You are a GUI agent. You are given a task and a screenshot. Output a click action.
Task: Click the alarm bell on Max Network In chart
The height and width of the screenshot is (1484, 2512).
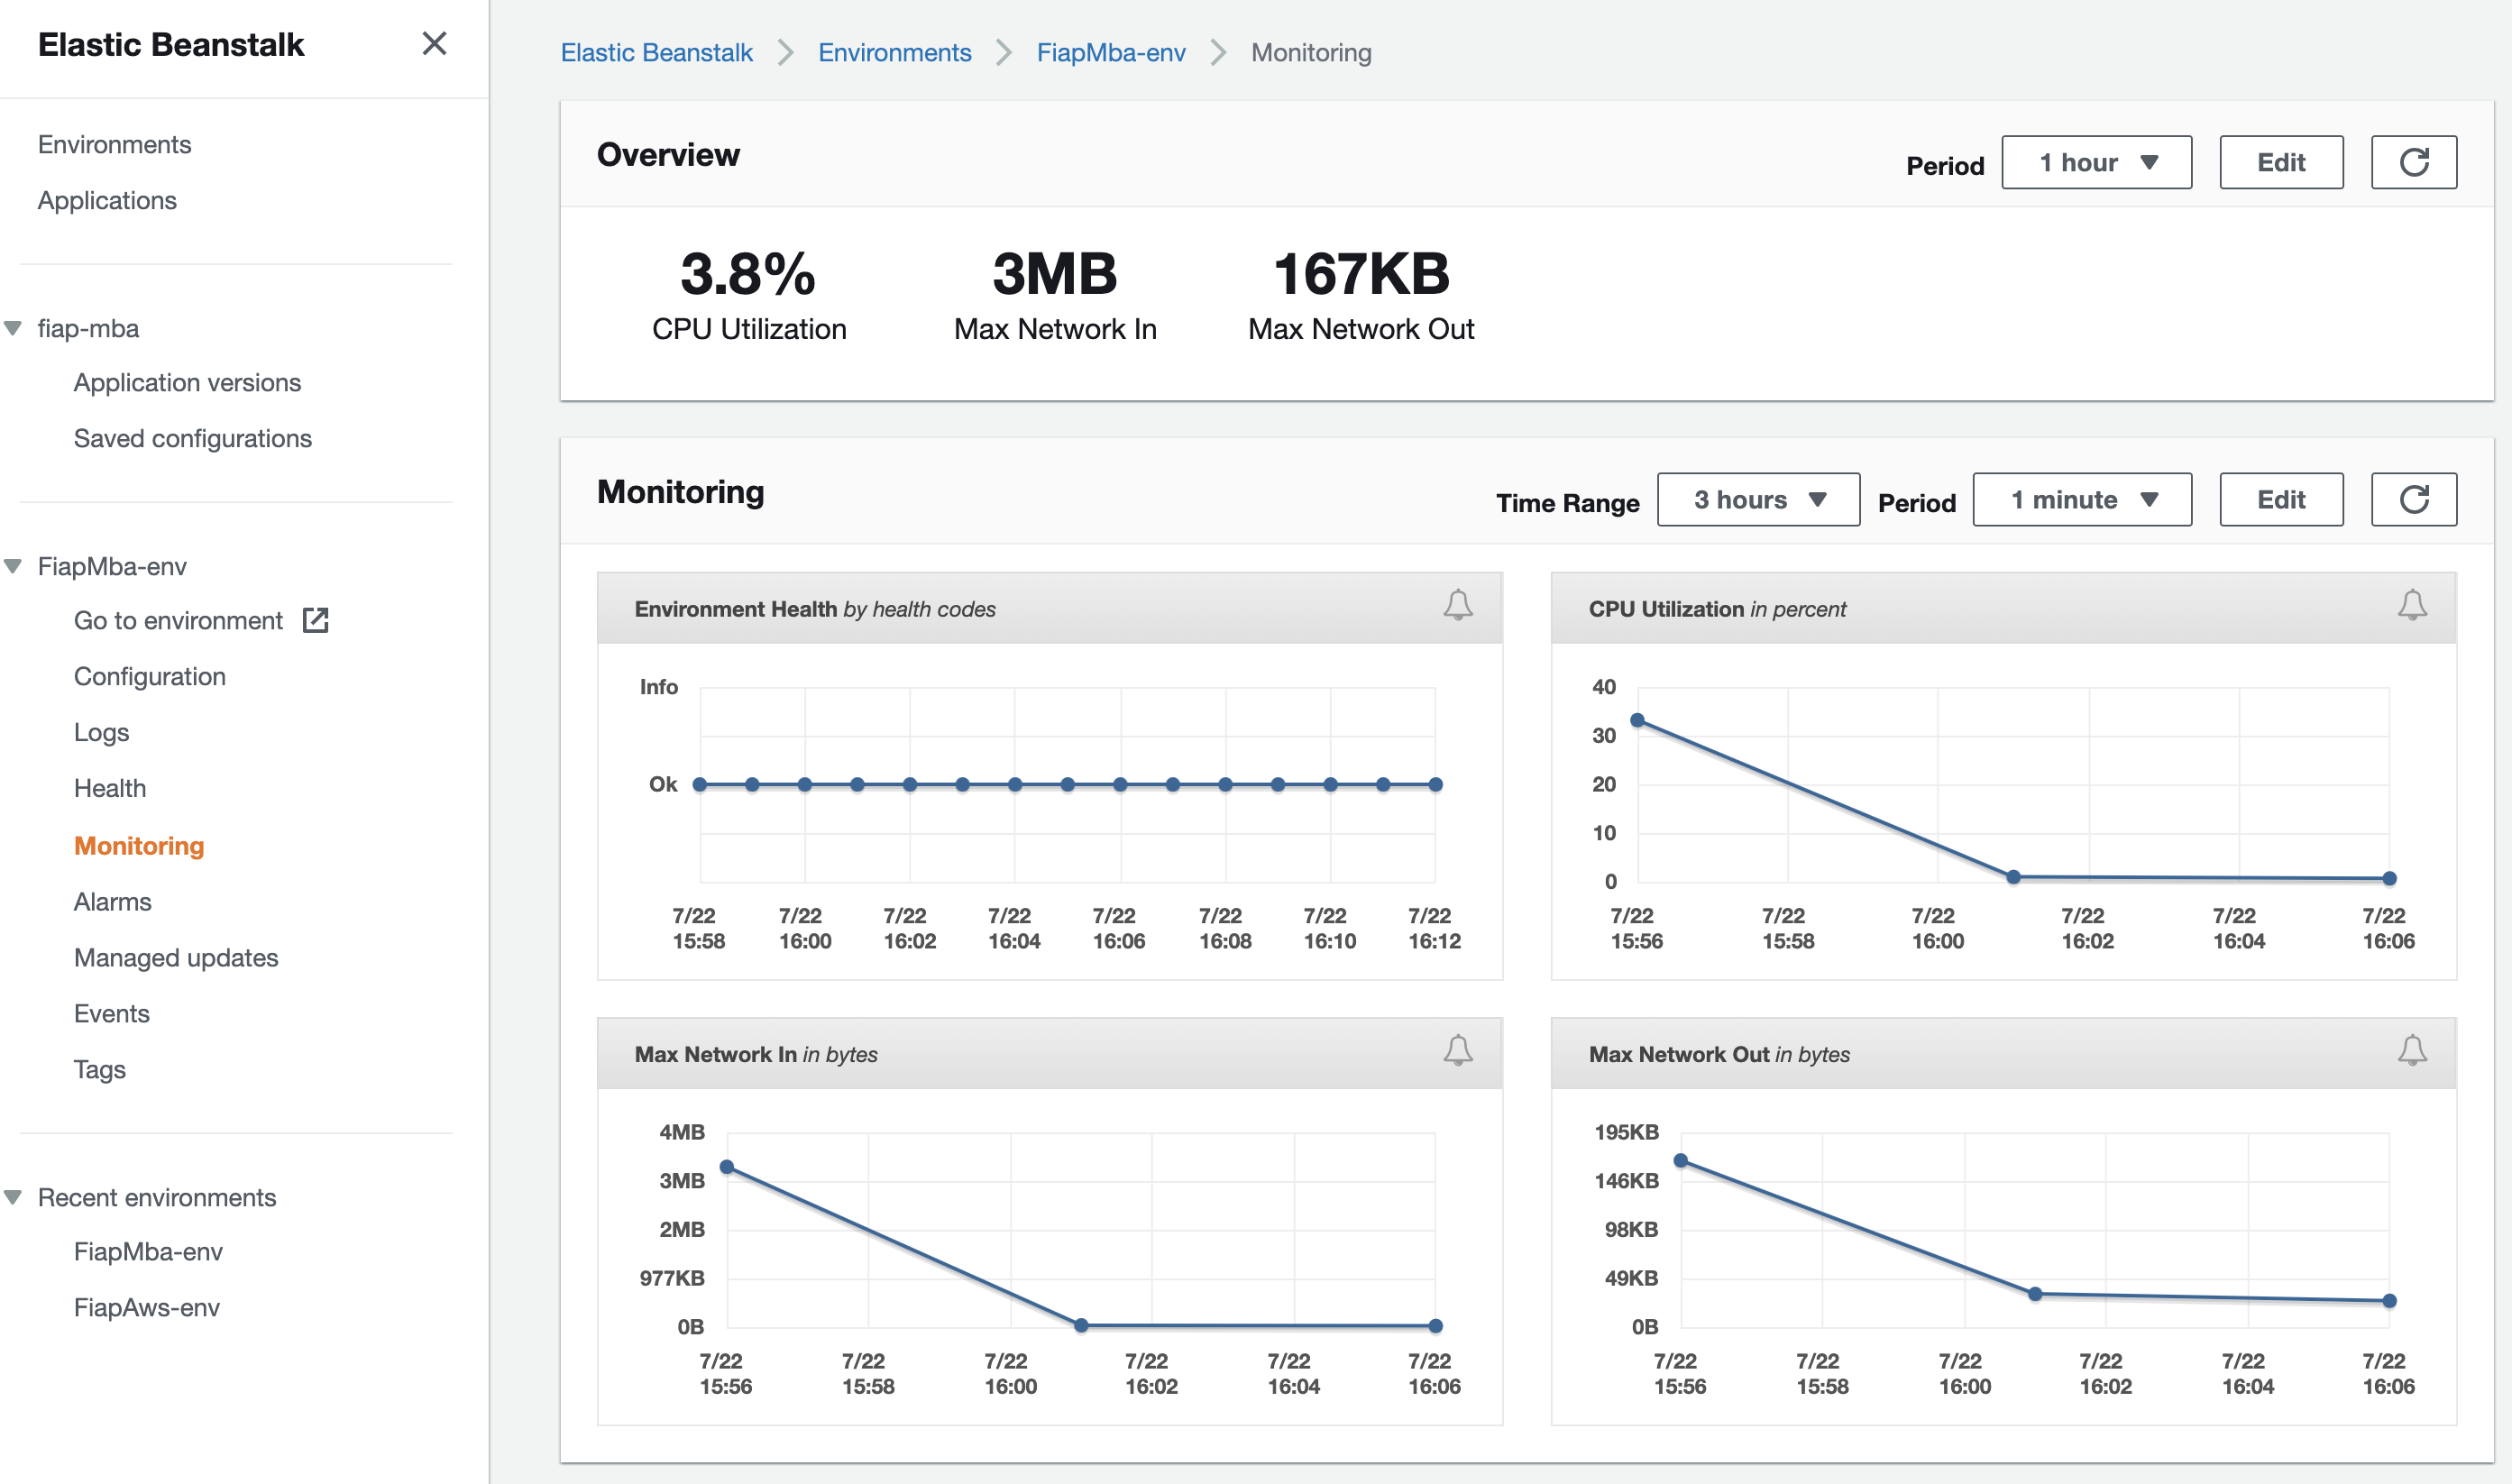point(1457,1050)
